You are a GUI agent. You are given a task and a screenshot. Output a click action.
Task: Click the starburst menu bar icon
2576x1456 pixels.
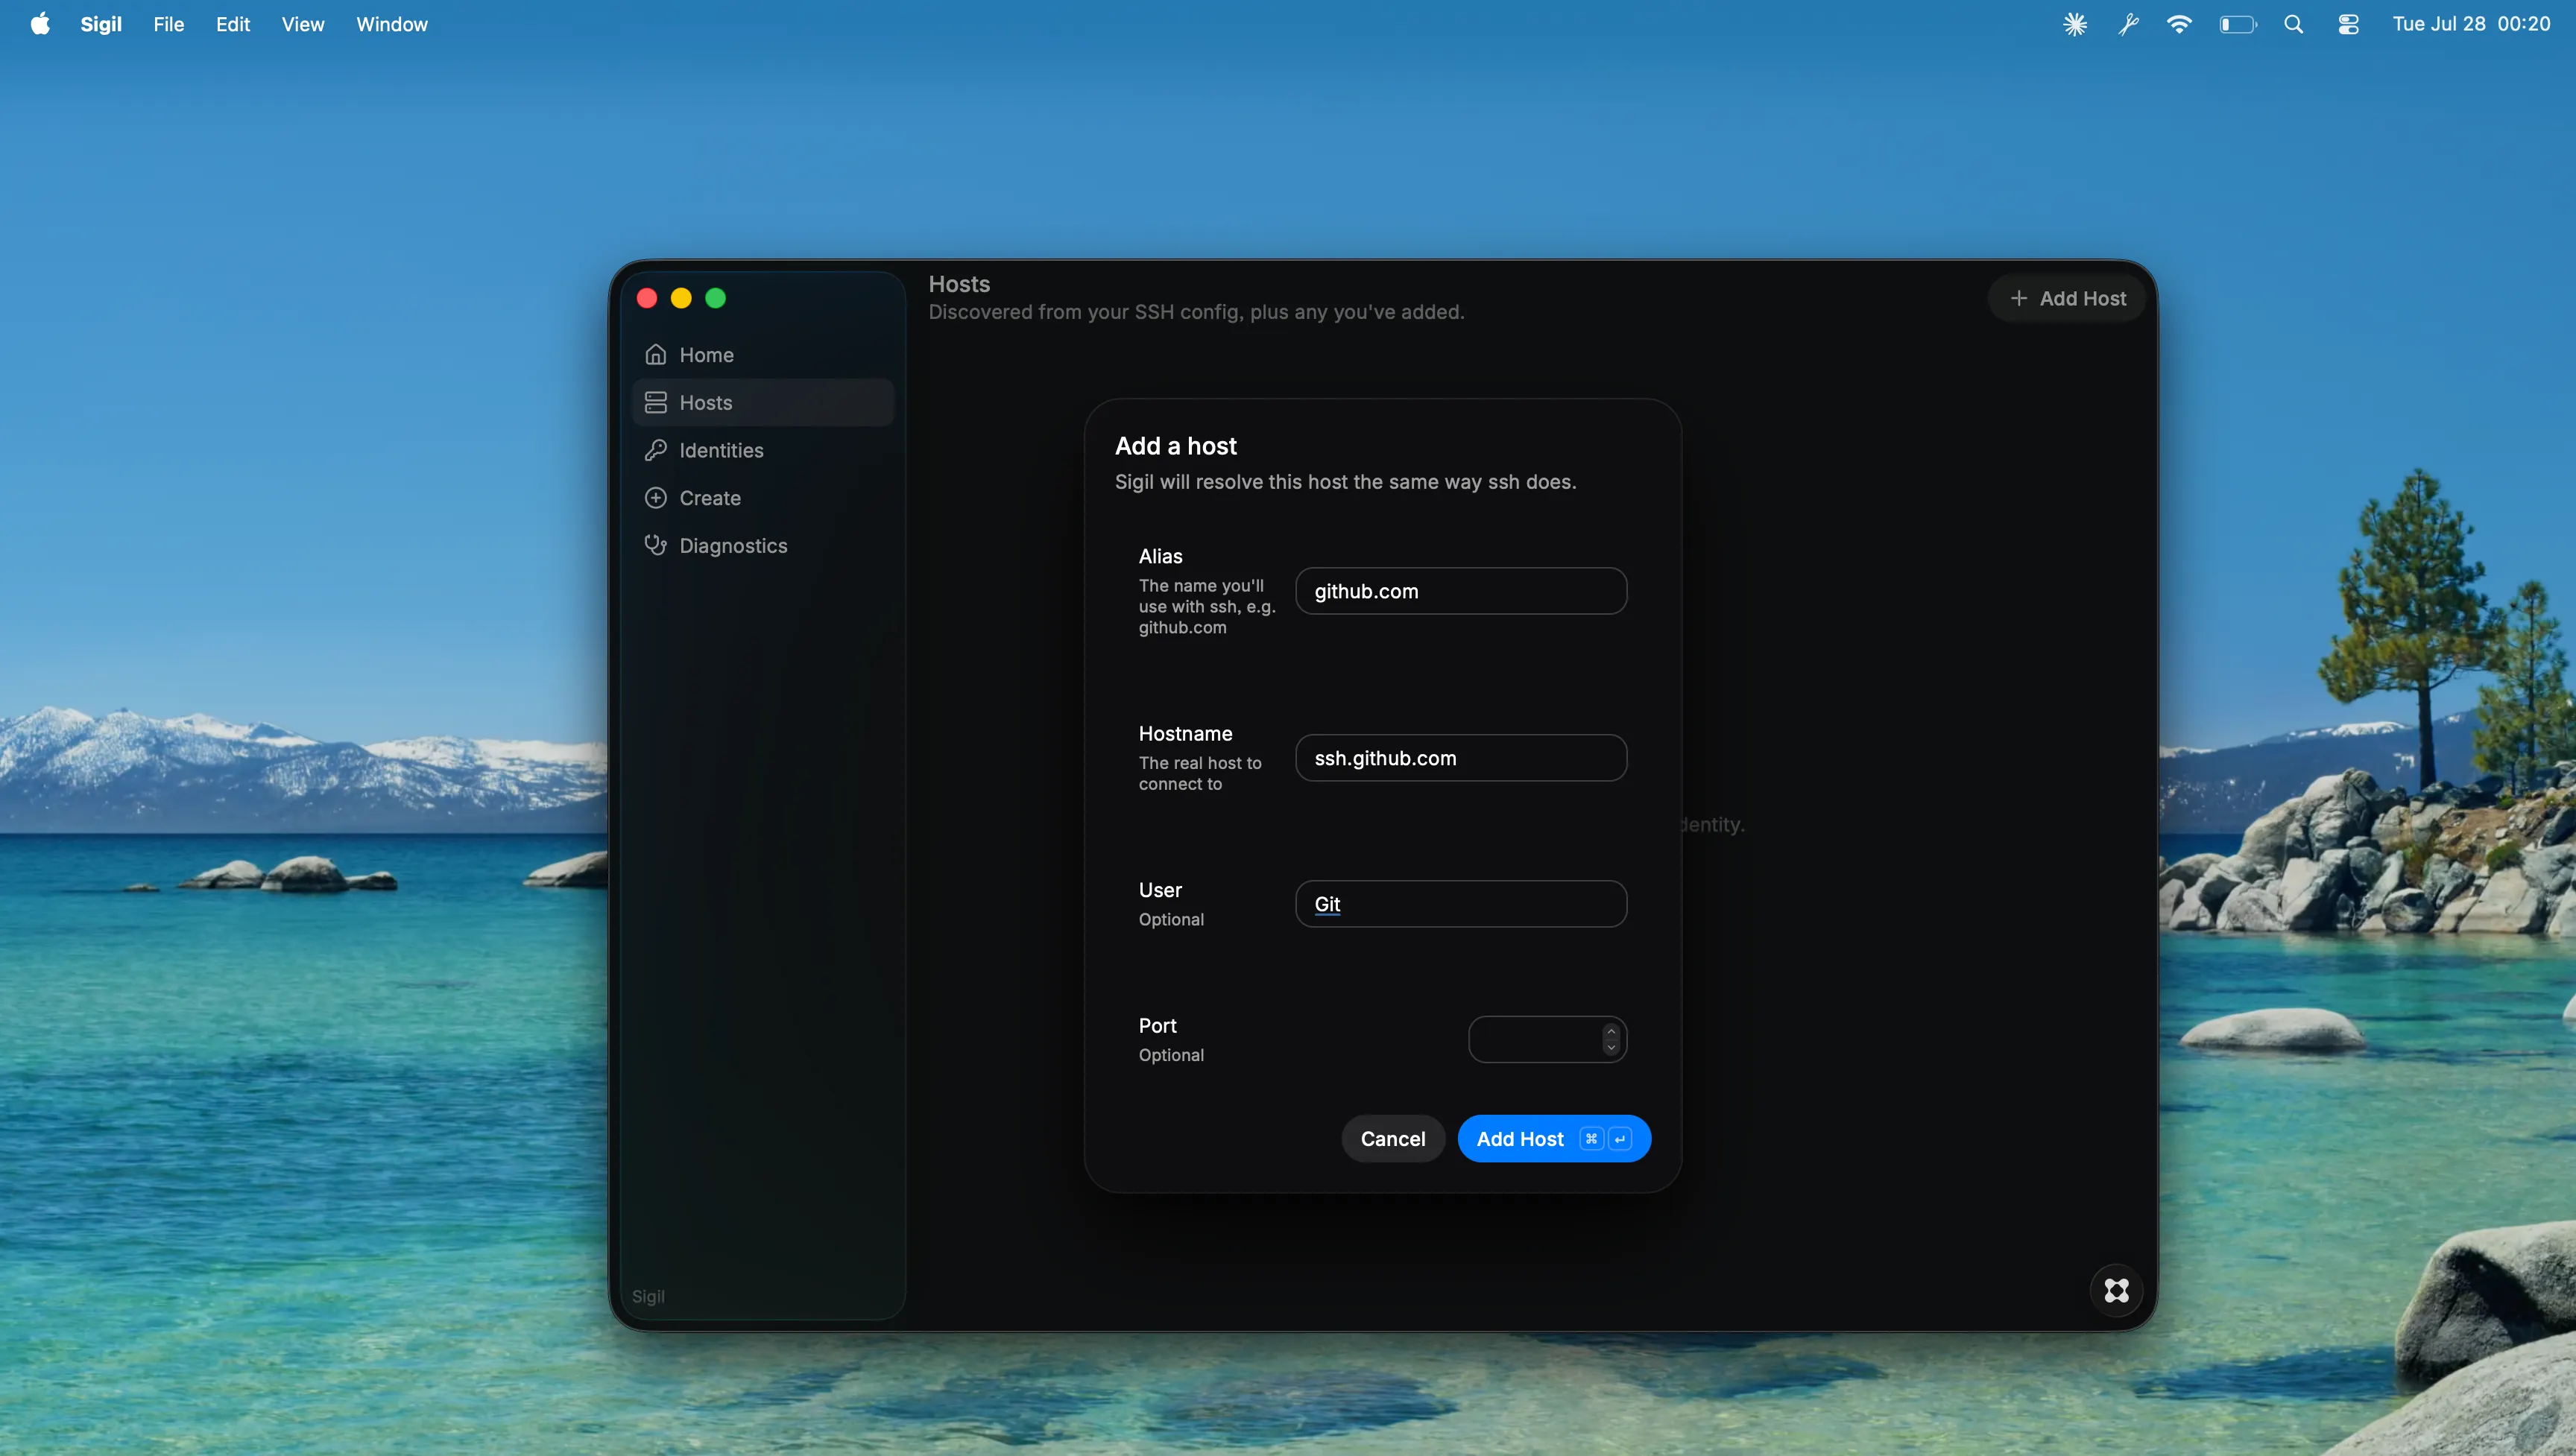(2075, 24)
